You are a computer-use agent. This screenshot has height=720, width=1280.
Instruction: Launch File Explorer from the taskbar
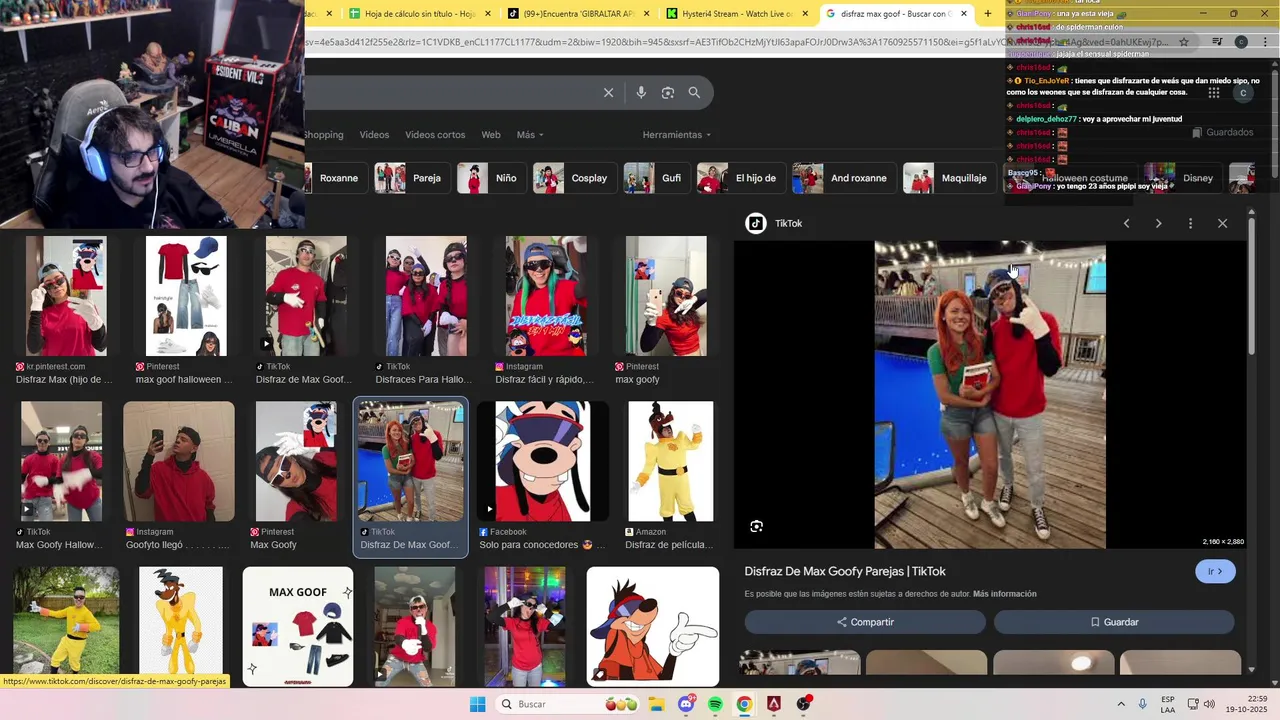pos(656,704)
